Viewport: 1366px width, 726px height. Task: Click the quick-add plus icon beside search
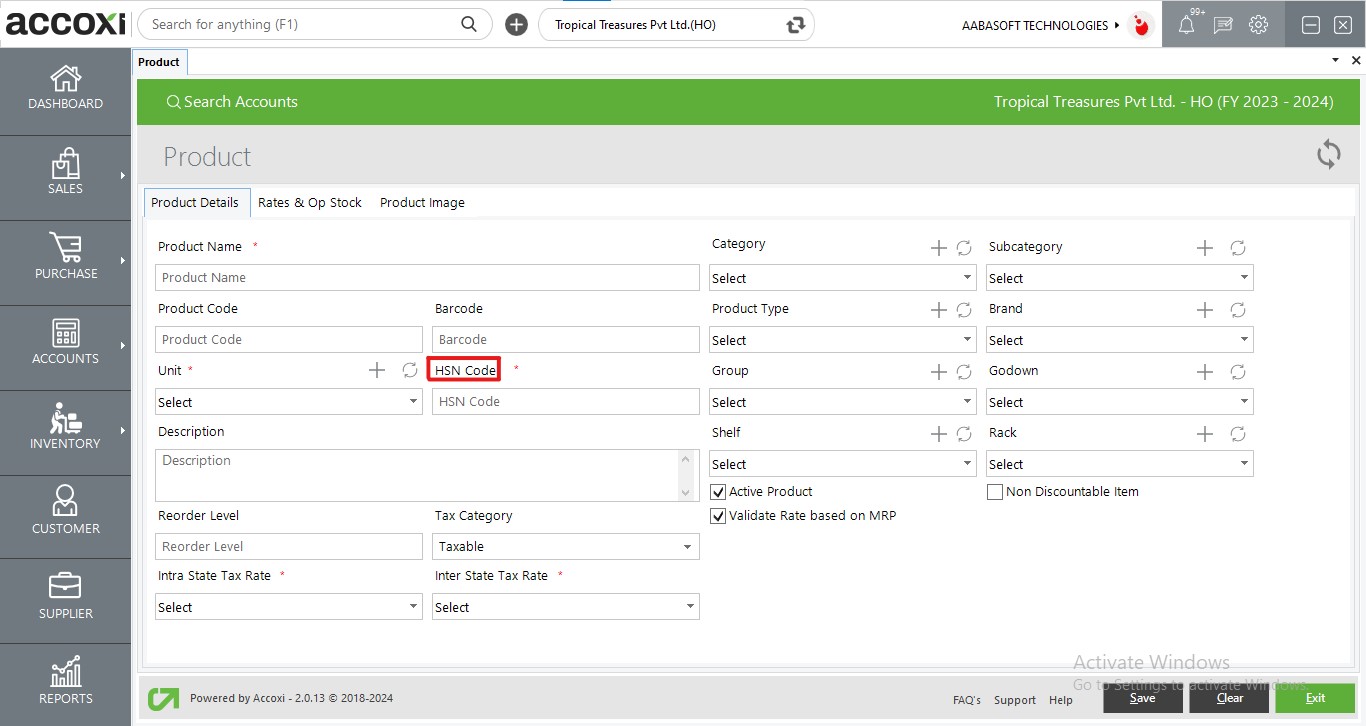click(x=516, y=25)
